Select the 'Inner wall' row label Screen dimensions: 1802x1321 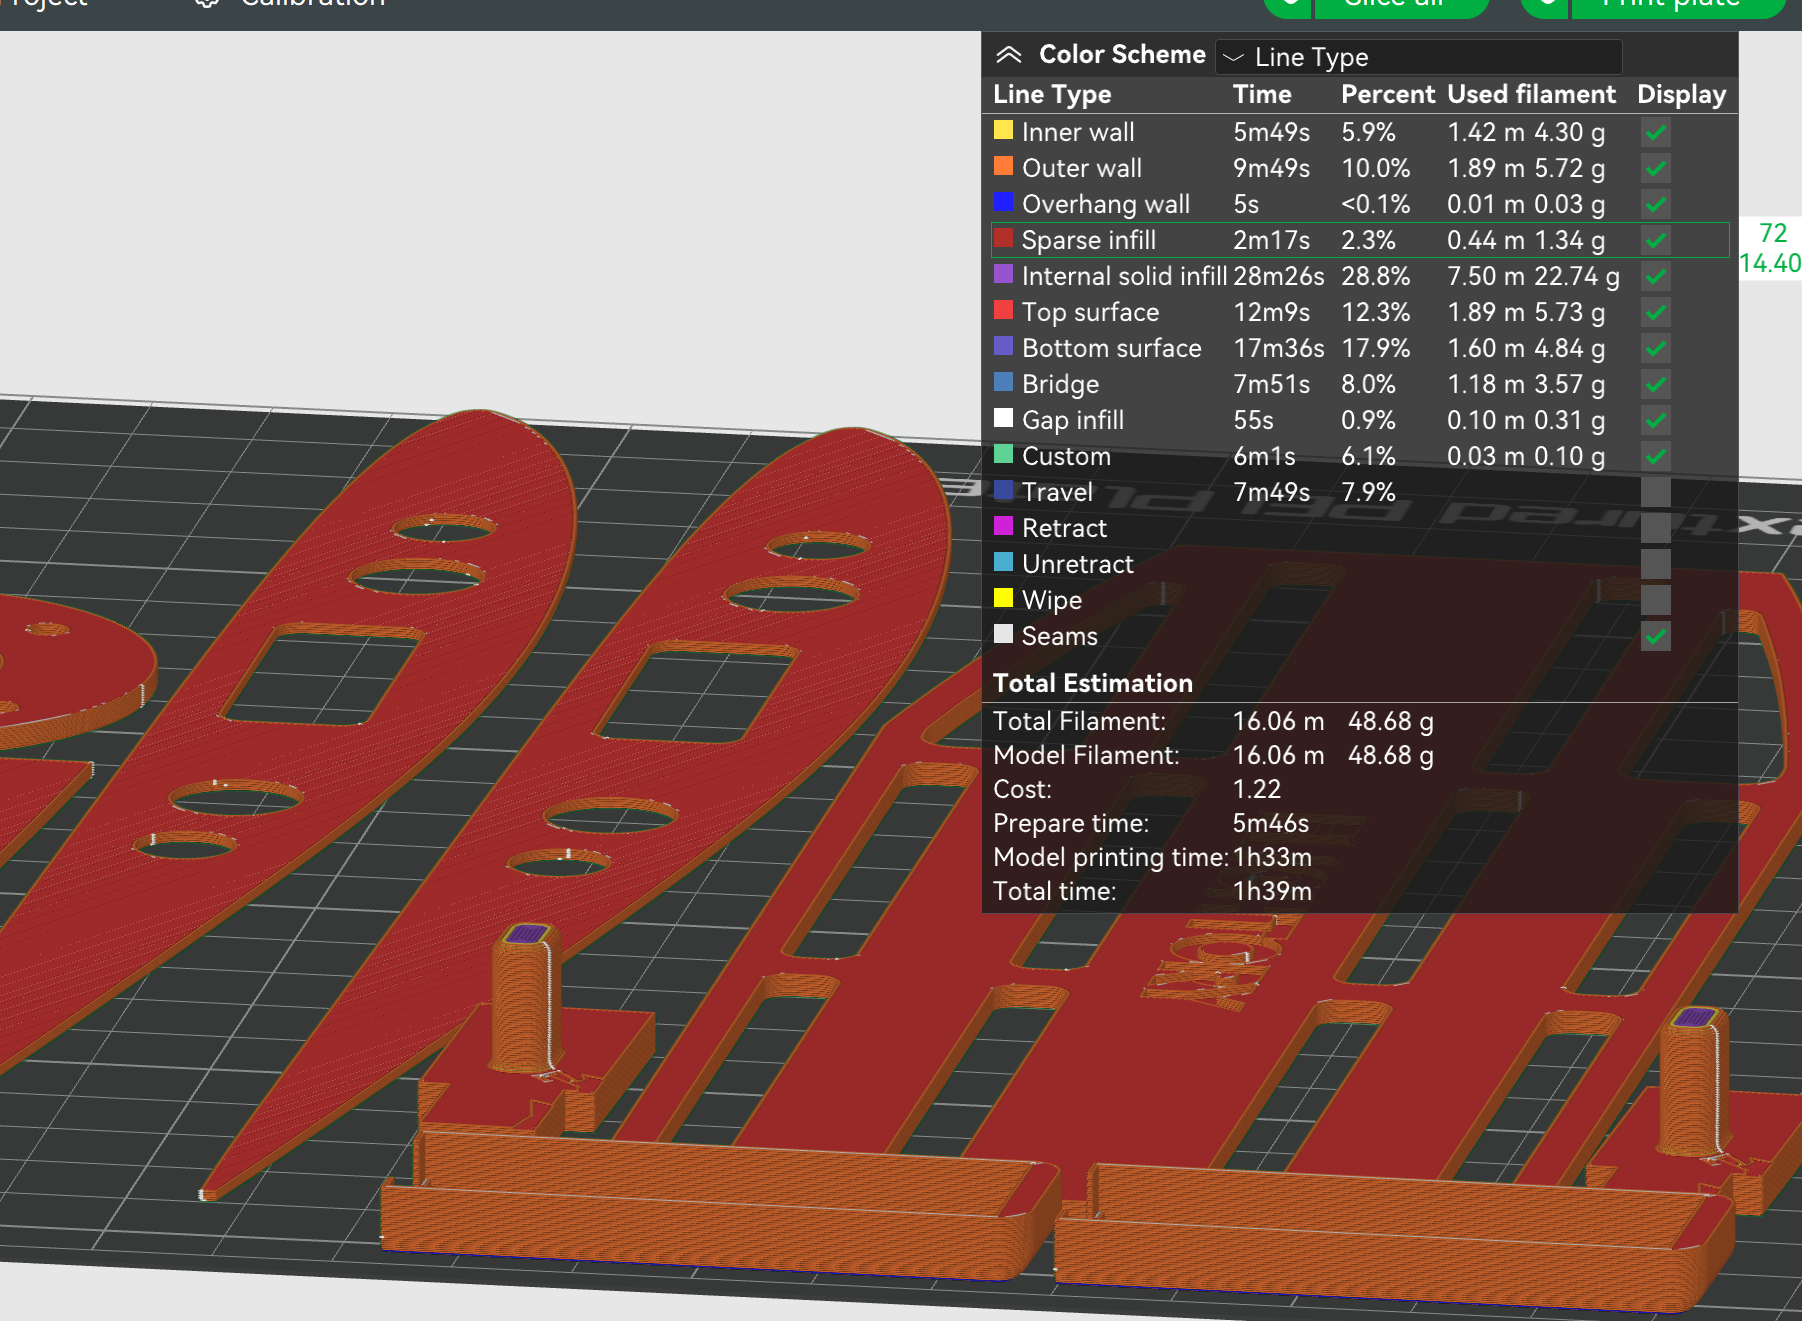click(1078, 132)
